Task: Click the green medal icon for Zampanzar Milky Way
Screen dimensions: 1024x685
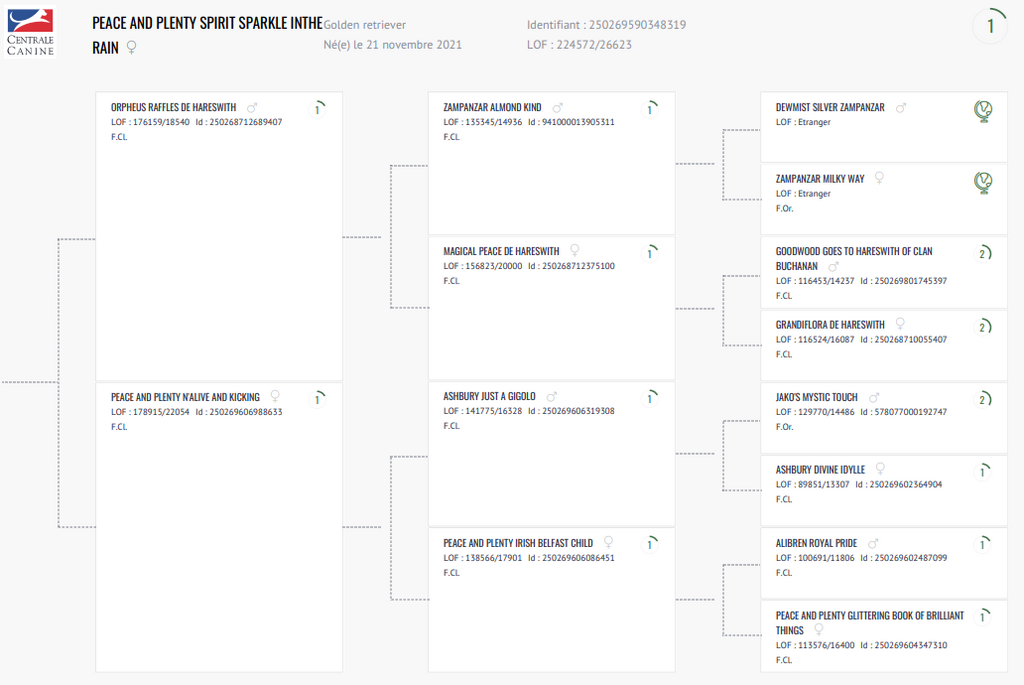Action: [983, 182]
